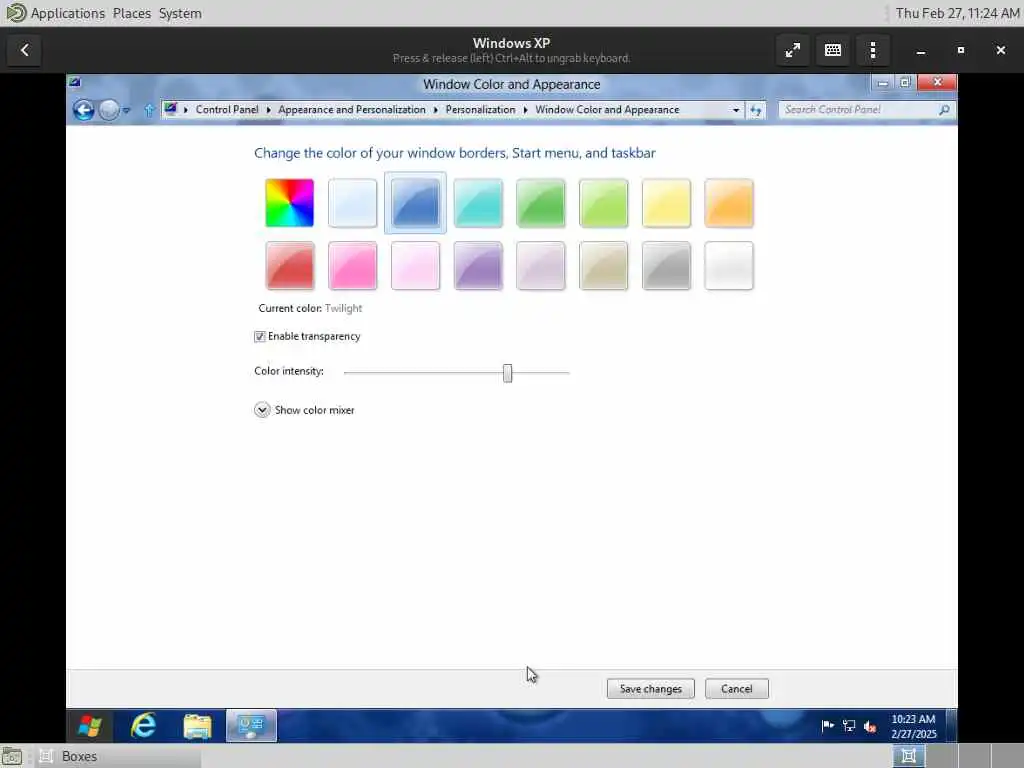Click the workspace switcher icon
This screenshot has width=1024, height=768.
tap(908, 756)
